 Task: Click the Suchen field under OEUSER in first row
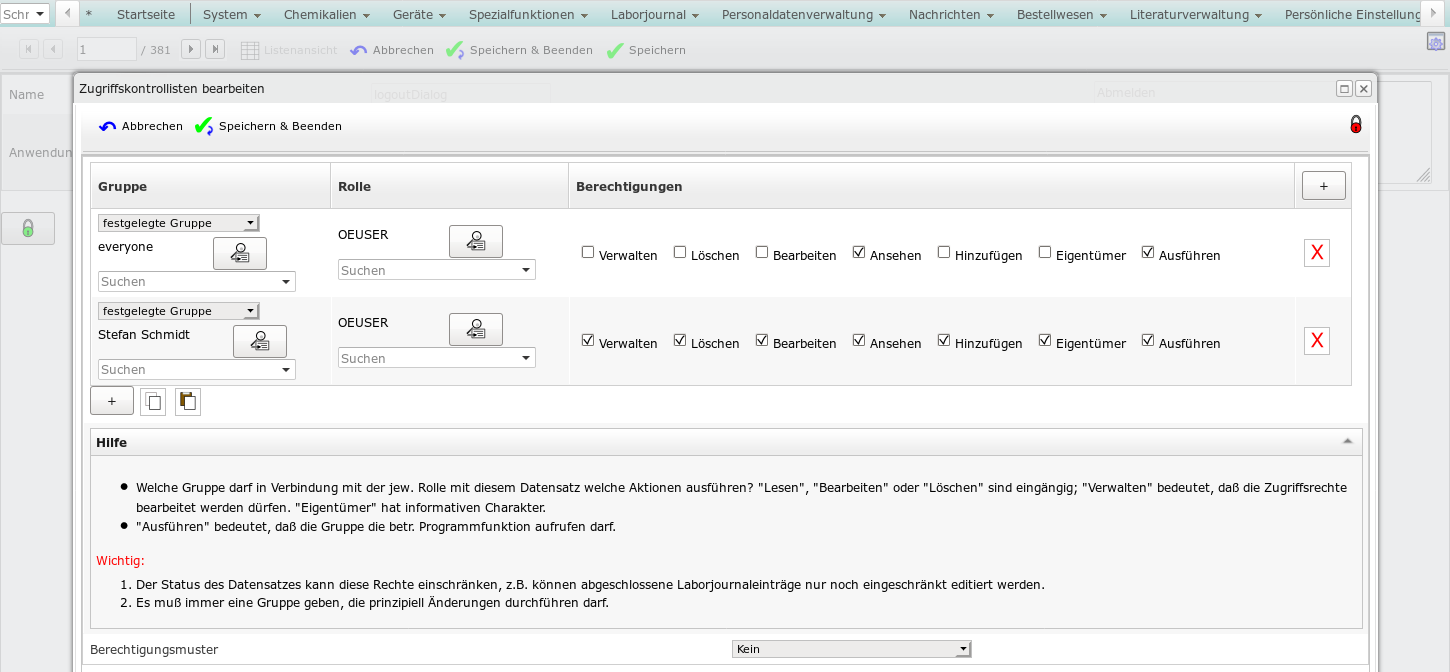436,270
